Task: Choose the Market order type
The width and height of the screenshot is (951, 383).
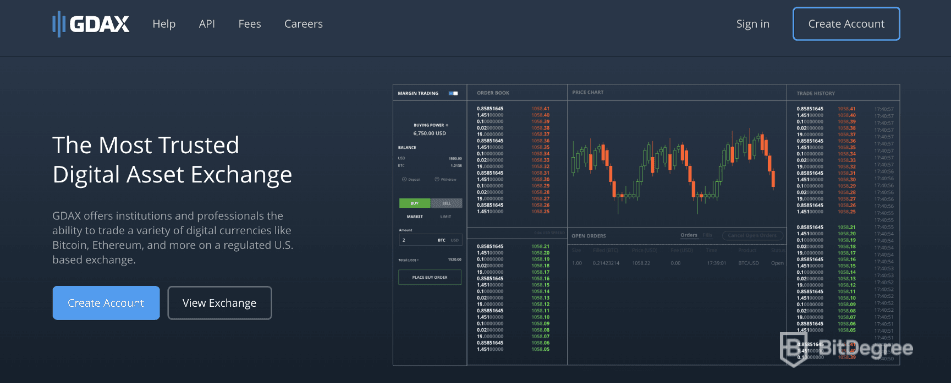Action: (x=415, y=217)
